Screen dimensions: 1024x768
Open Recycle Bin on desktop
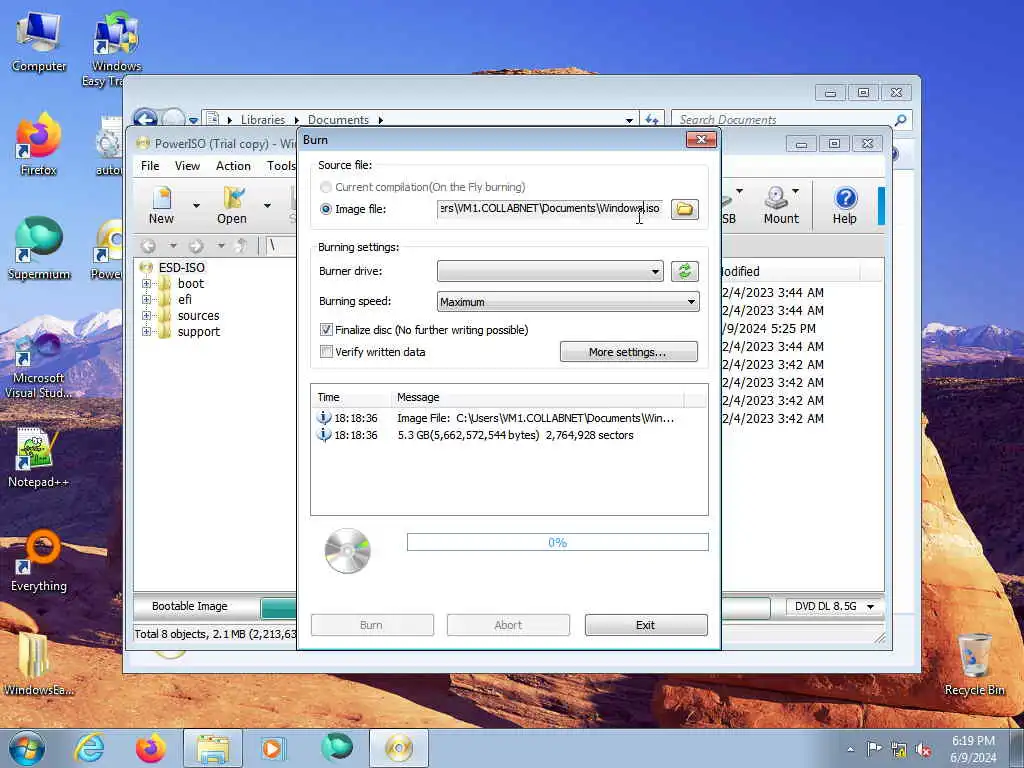(974, 665)
